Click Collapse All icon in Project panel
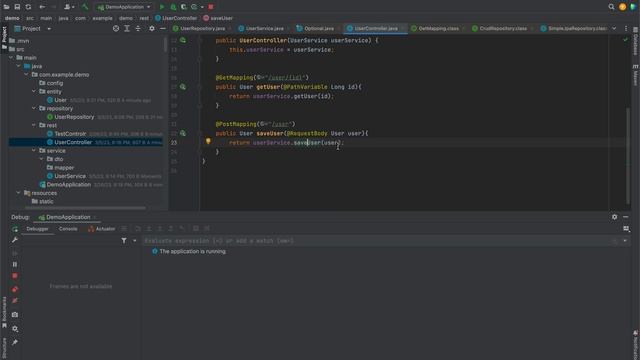 pos(138,29)
